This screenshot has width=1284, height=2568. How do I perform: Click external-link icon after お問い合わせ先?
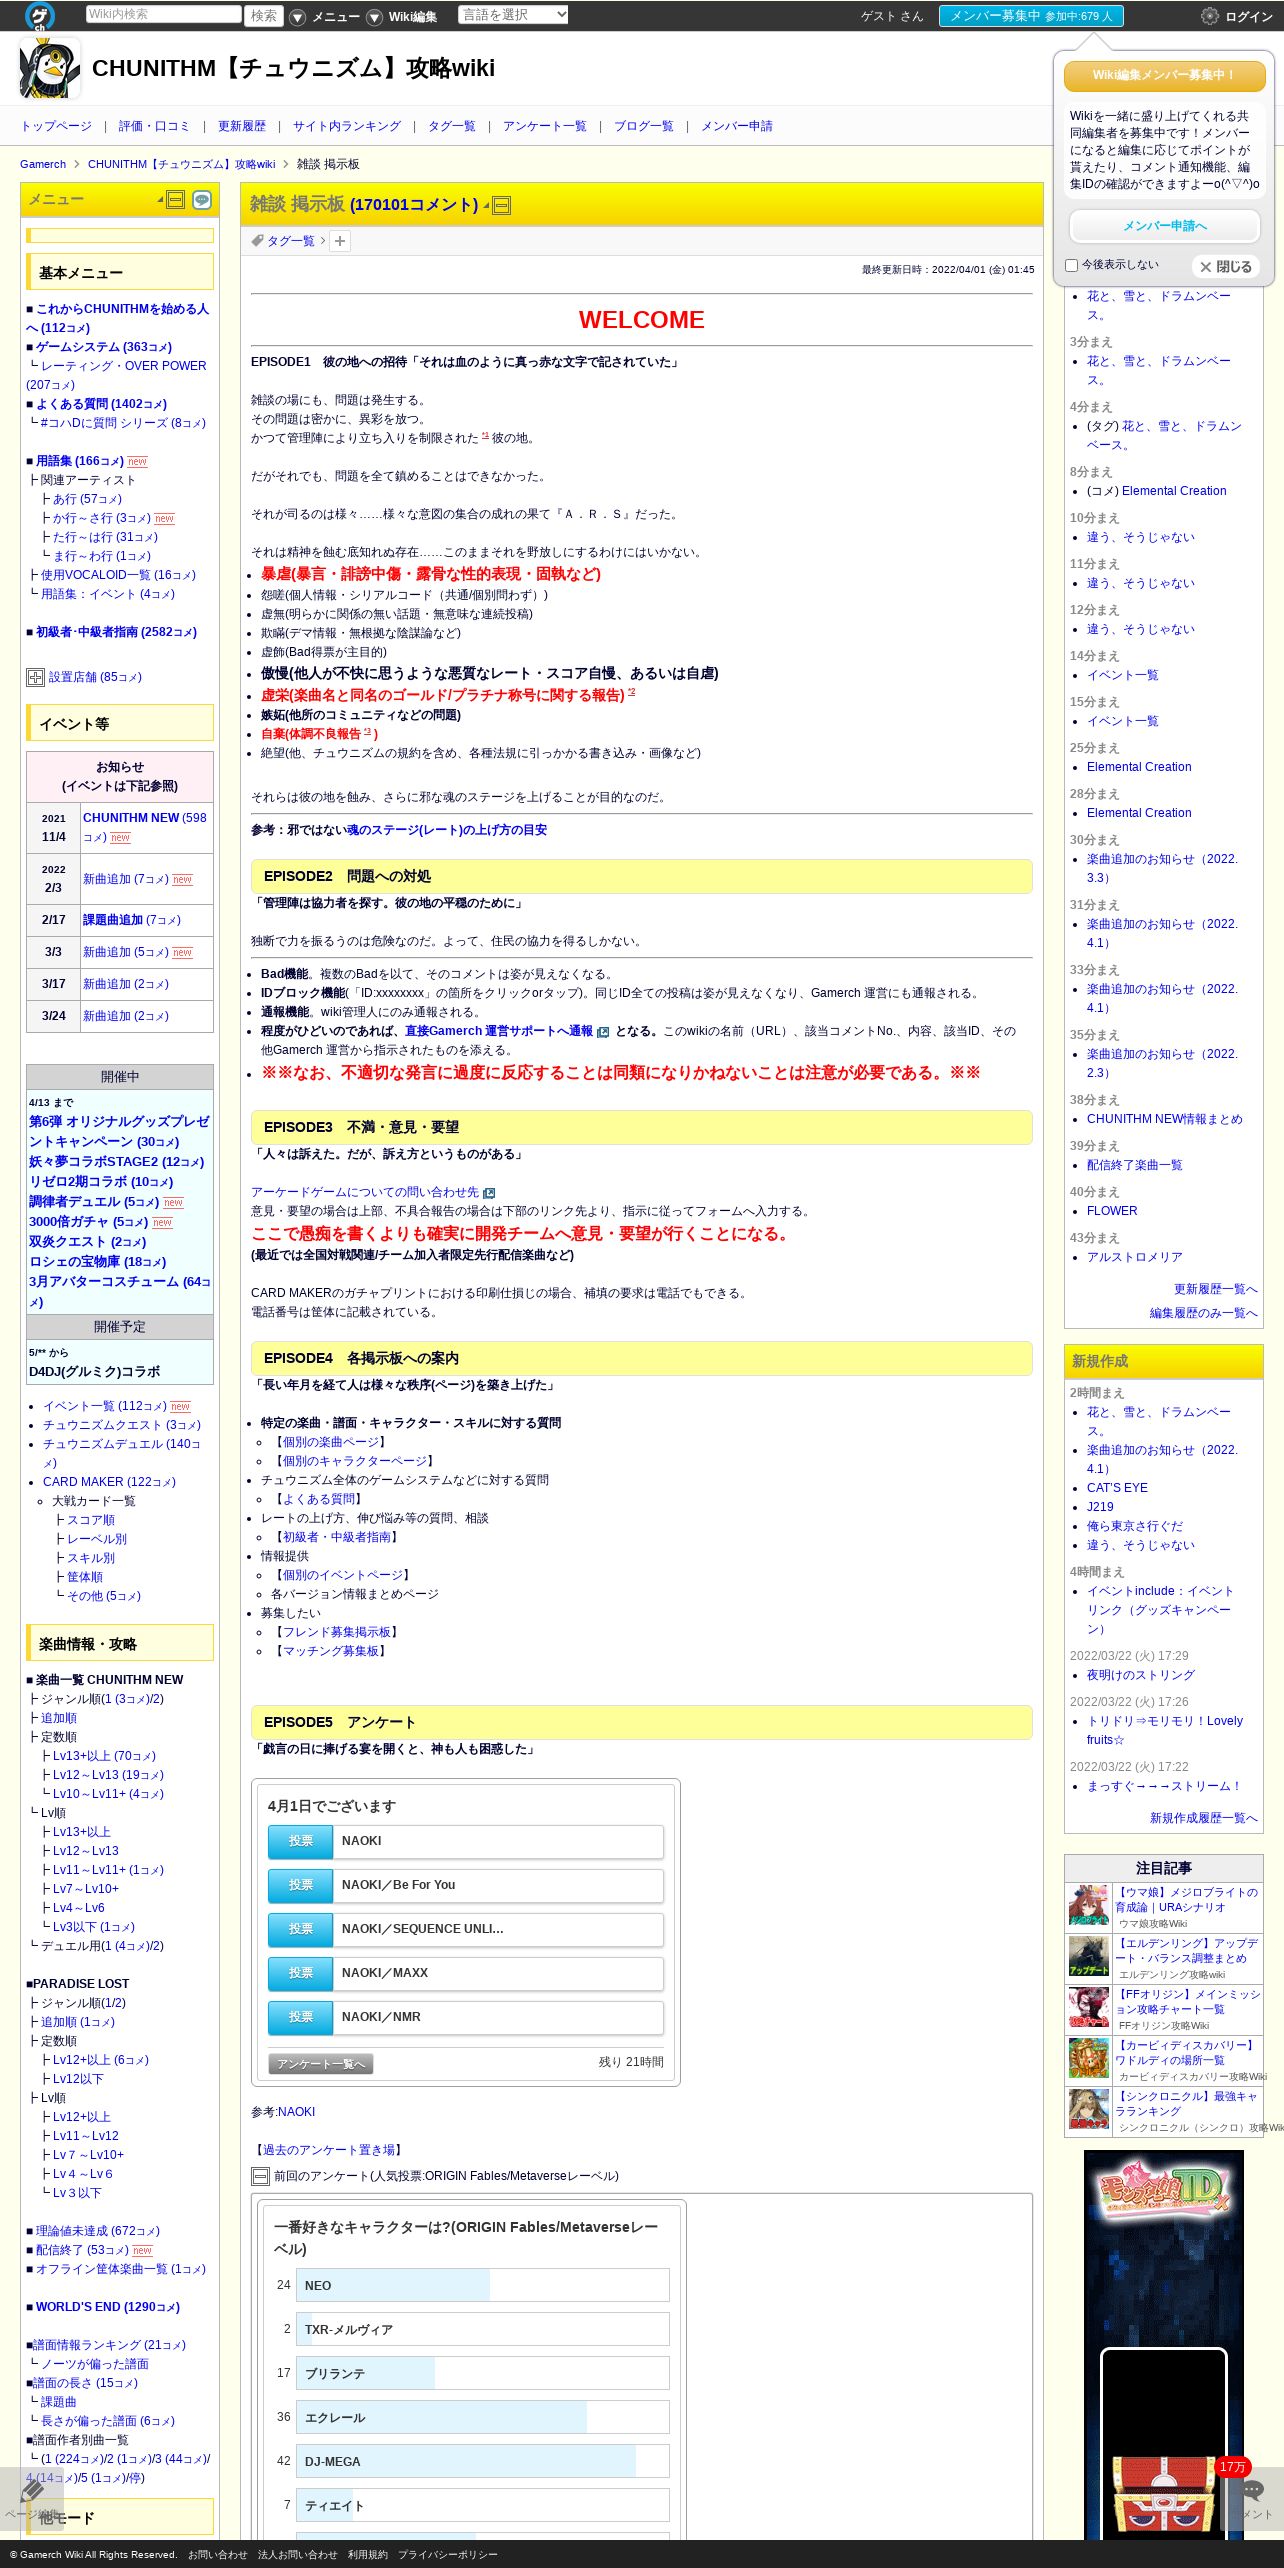point(489,1193)
